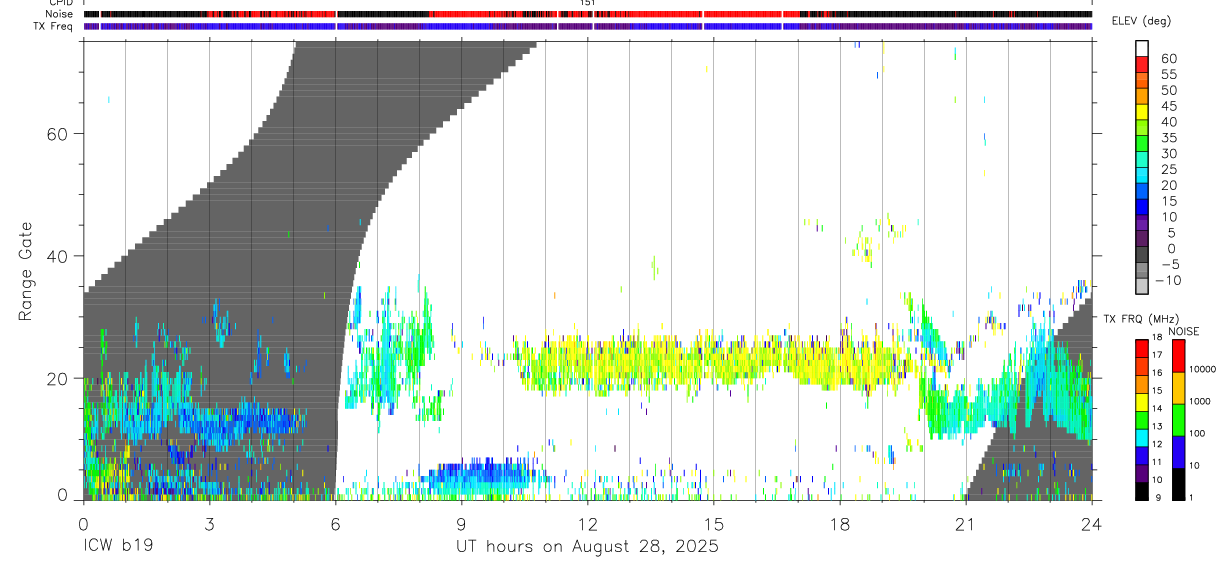Viewport: 1228px width, 567px height.
Task: Click the '151' CPID value at top
Action: pos(588,3)
